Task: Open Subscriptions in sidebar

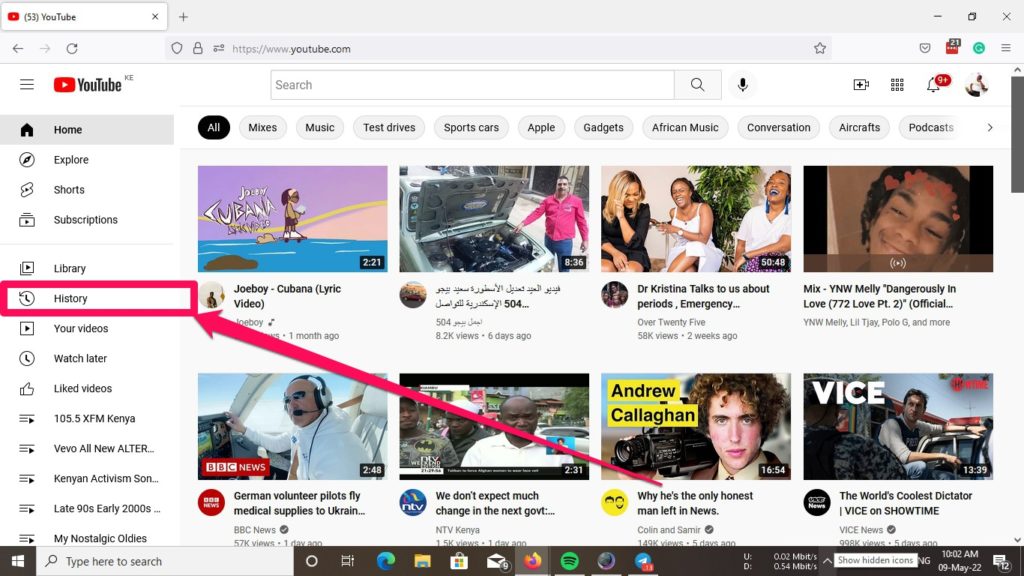Action: click(87, 220)
